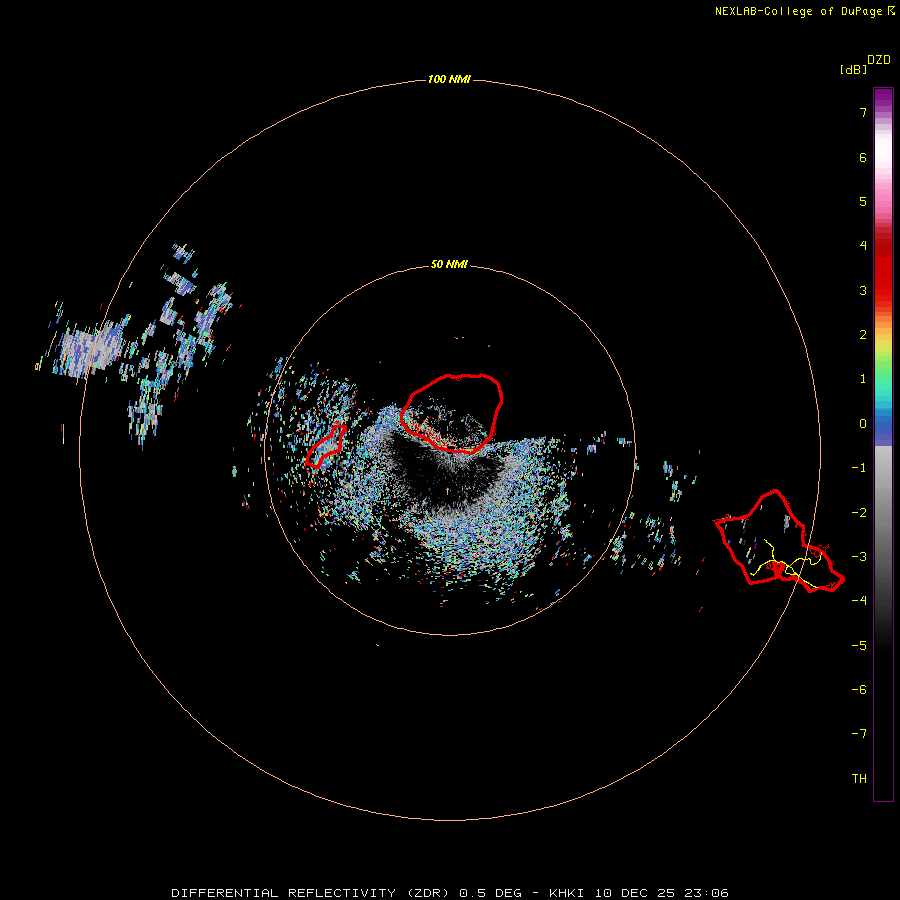Click the 6 value on the color scale
The height and width of the screenshot is (900, 900).
tap(863, 157)
